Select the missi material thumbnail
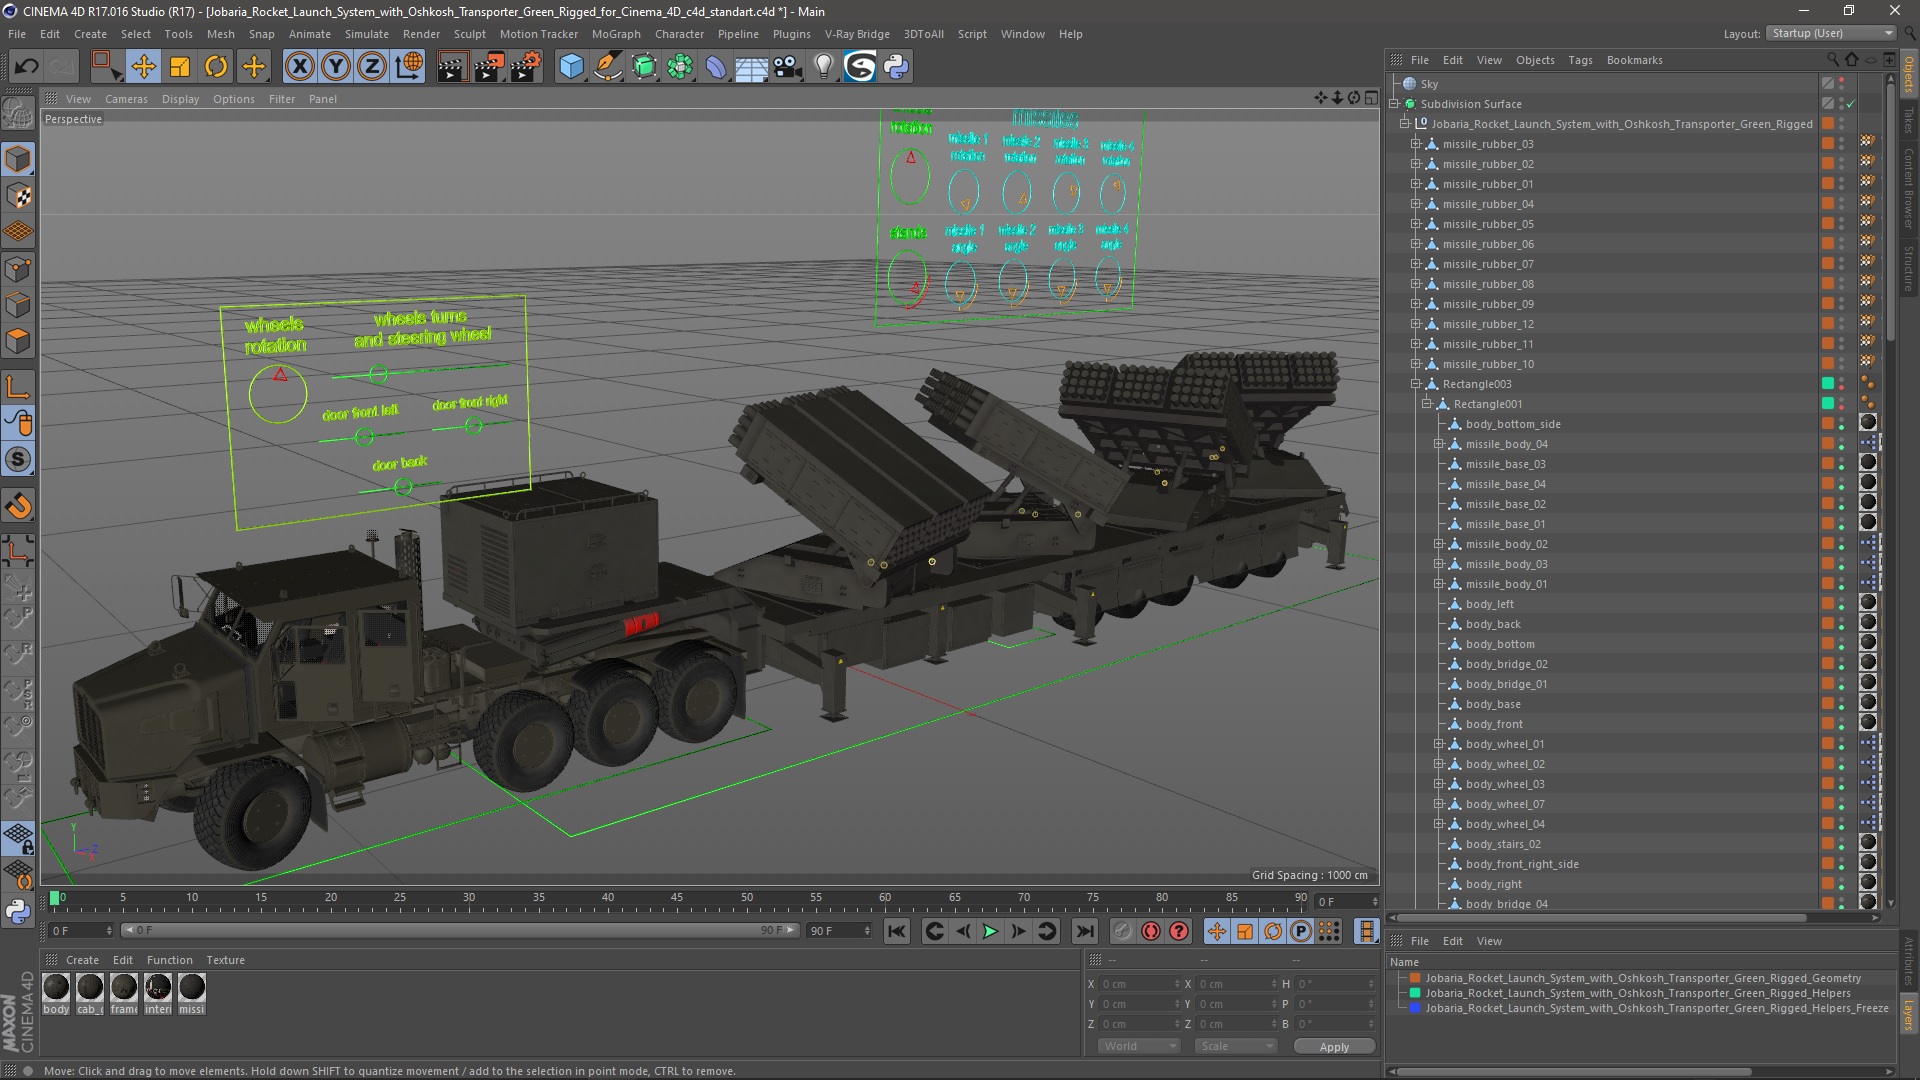Viewport: 1920px width, 1080px height. [x=191, y=988]
